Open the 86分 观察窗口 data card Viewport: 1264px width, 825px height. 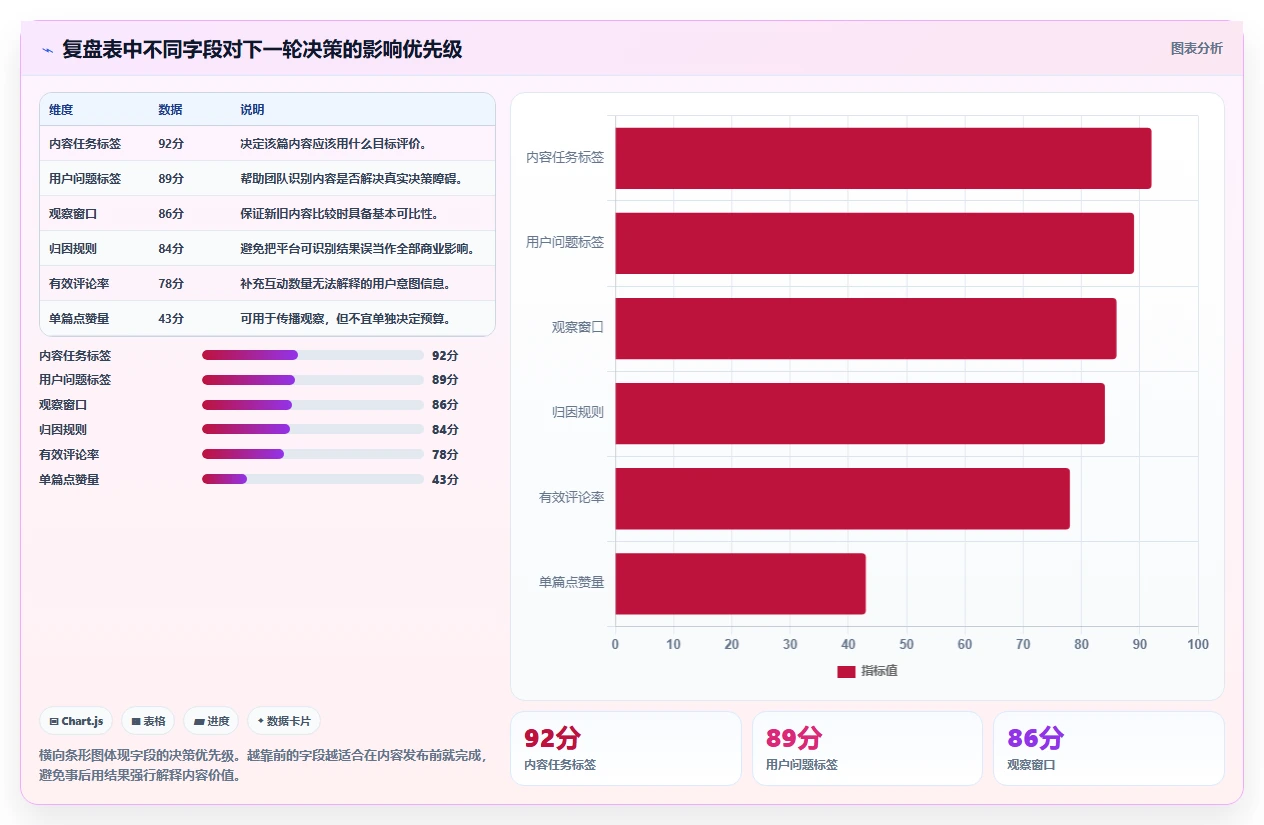point(1108,748)
